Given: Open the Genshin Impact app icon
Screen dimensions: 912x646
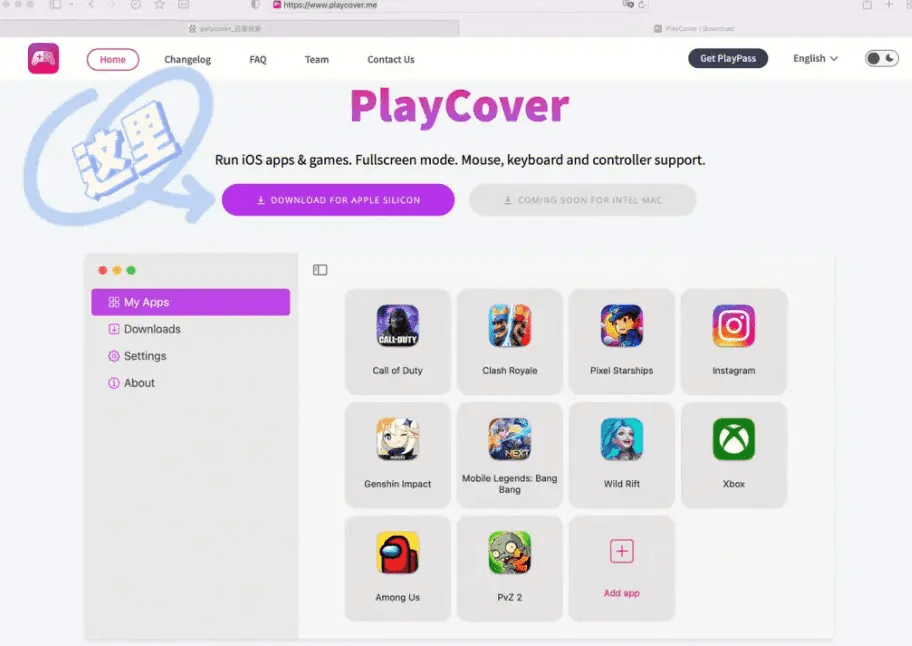Looking at the screenshot, I should coord(397,439).
